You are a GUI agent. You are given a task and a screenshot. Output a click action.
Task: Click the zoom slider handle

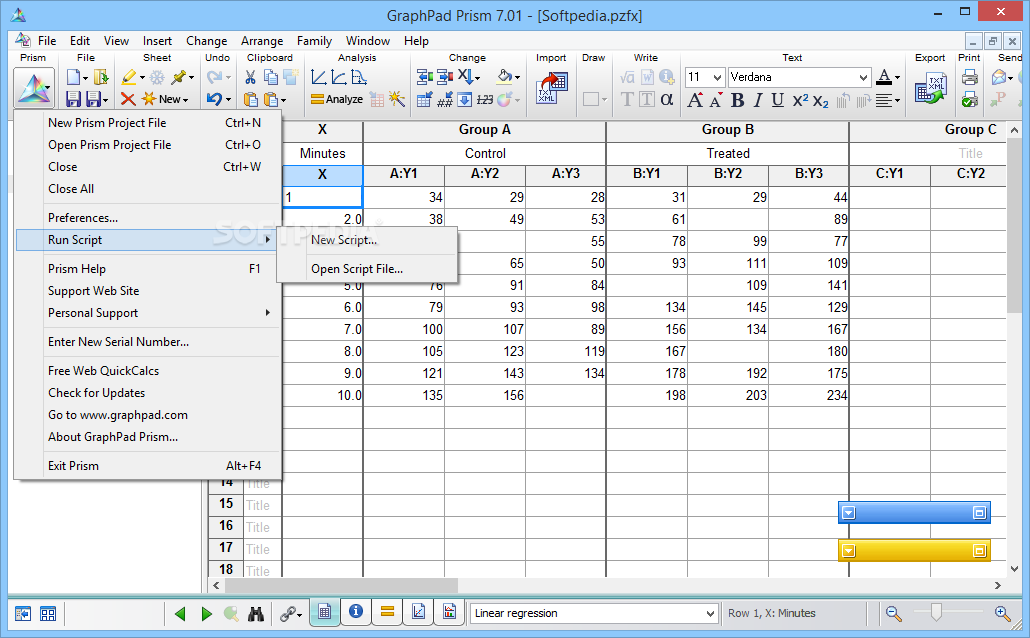936,613
